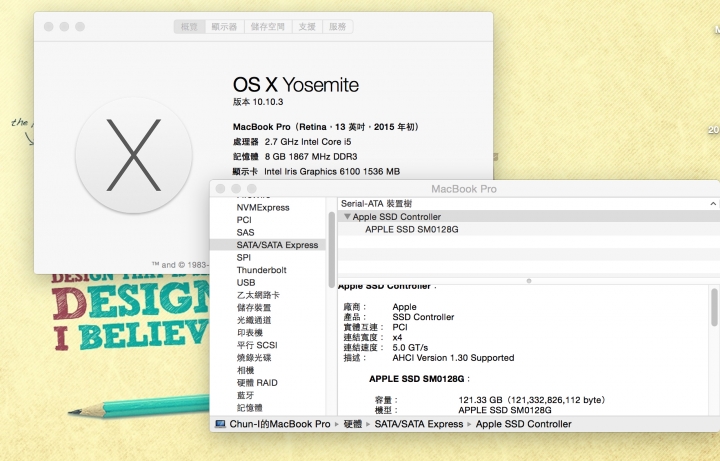The image size is (720, 461).
Task: Click Apple SSD Controller in path bar
Action: pos(523,424)
